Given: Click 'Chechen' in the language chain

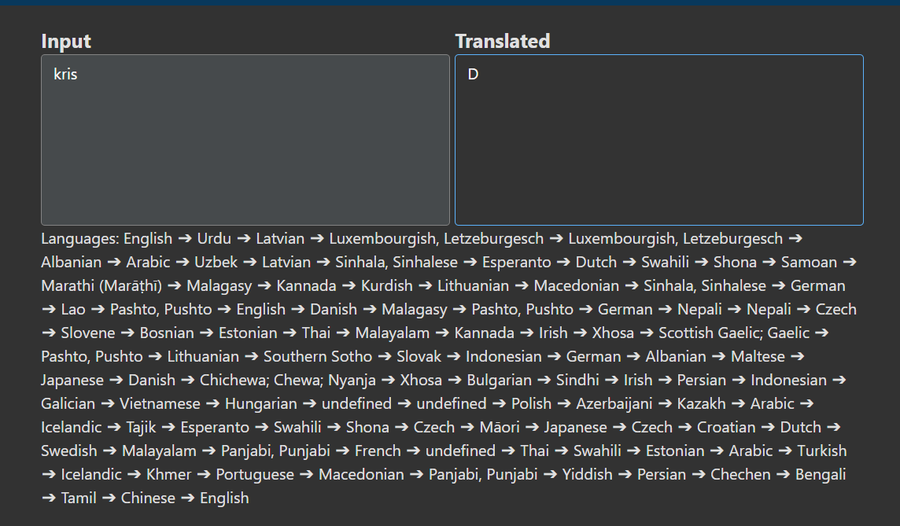Looking at the screenshot, I should [740, 474].
